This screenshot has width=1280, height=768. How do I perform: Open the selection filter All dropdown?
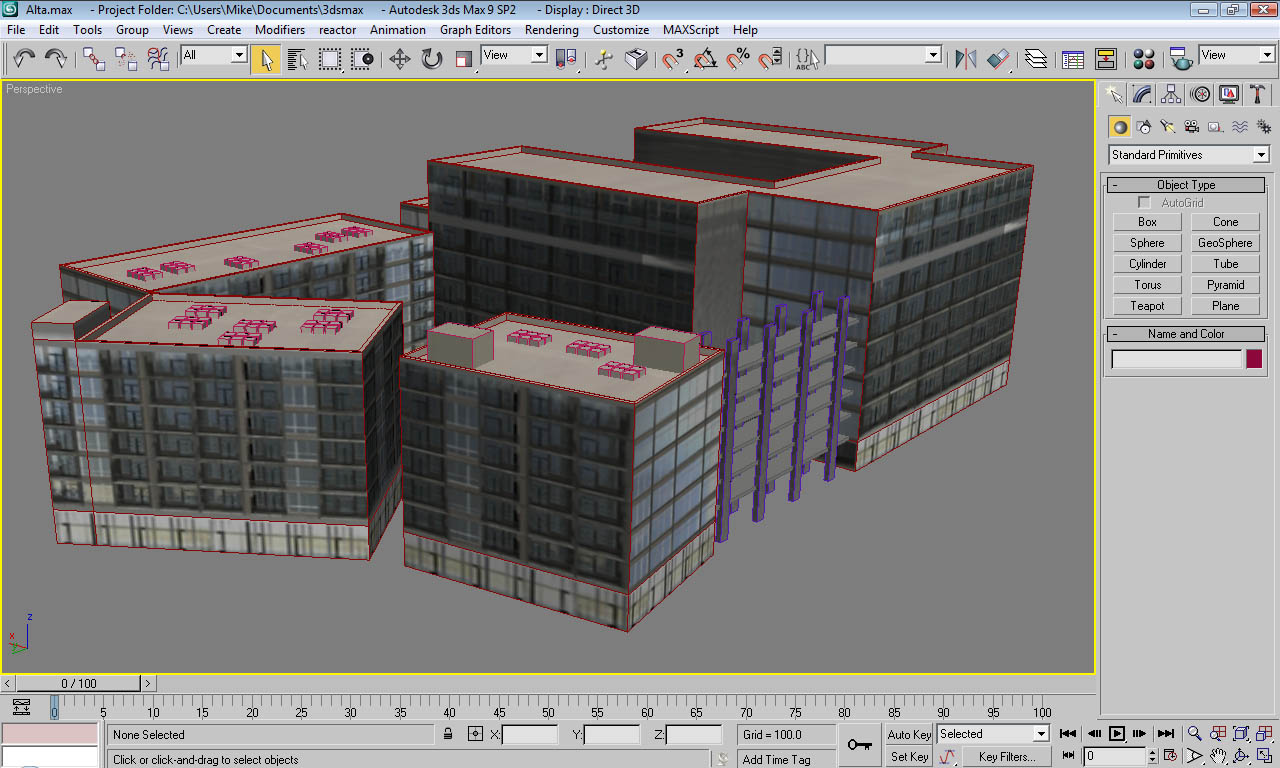[239, 56]
